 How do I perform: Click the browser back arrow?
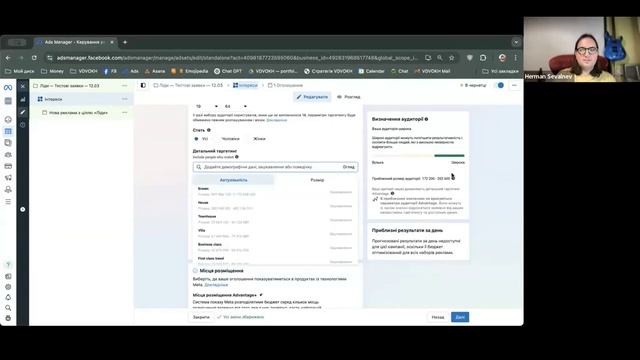8,58
